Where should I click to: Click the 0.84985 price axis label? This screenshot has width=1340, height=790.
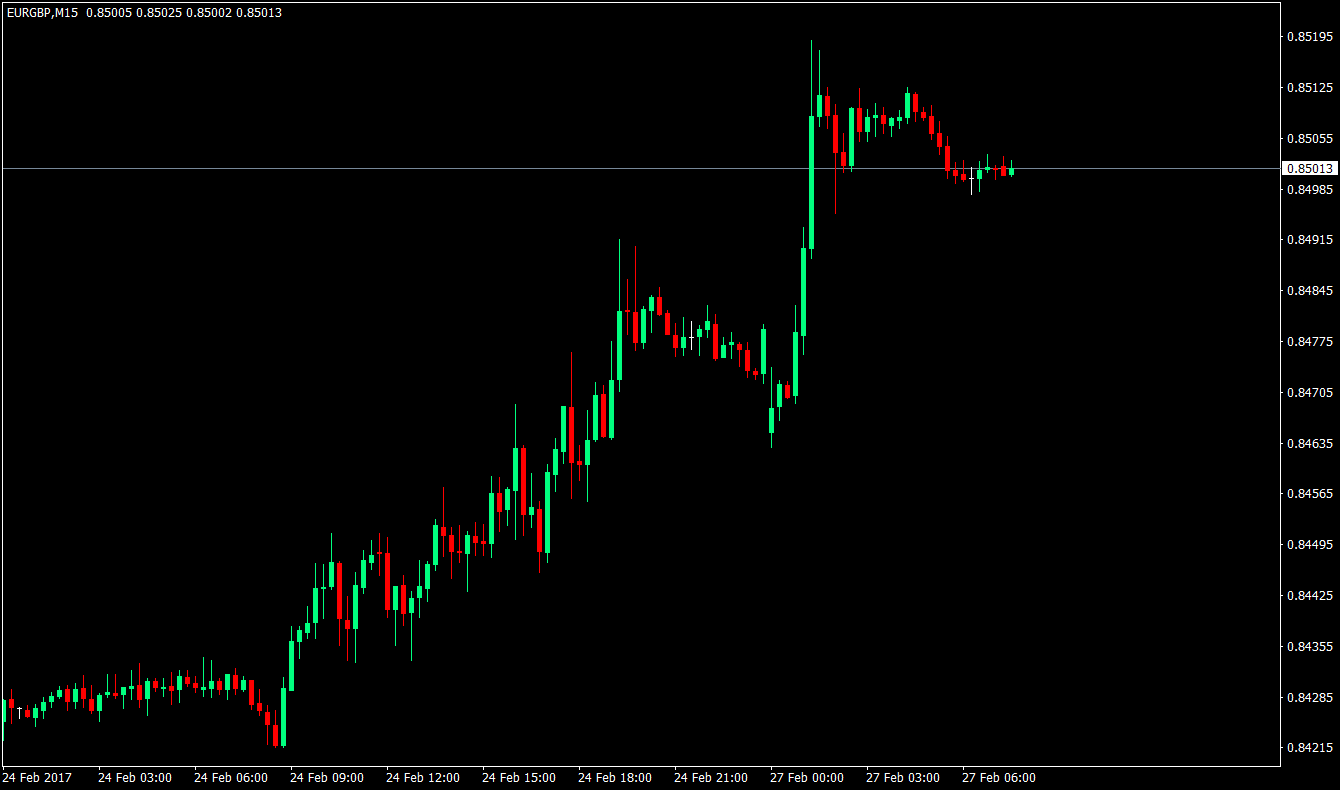tap(1310, 189)
